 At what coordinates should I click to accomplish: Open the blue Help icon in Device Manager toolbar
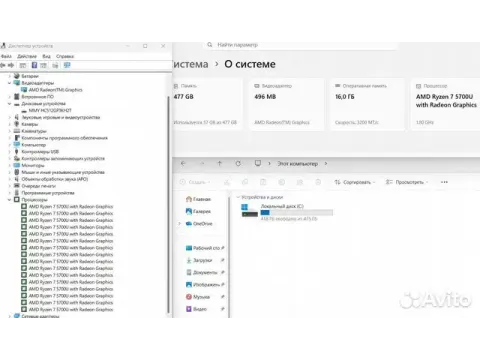[34, 65]
